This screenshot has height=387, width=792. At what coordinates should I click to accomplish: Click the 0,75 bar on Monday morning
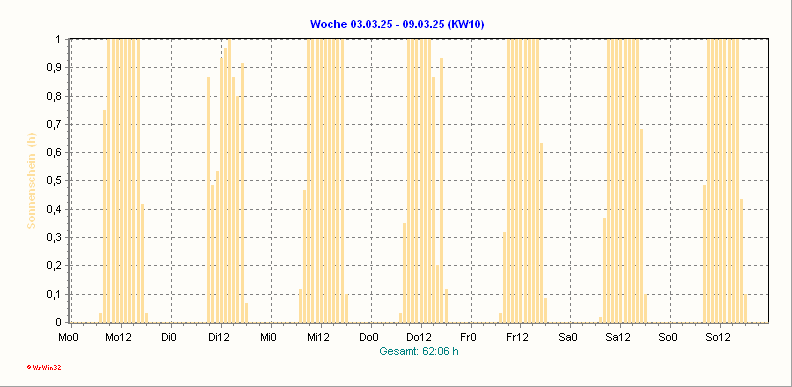tap(105, 216)
